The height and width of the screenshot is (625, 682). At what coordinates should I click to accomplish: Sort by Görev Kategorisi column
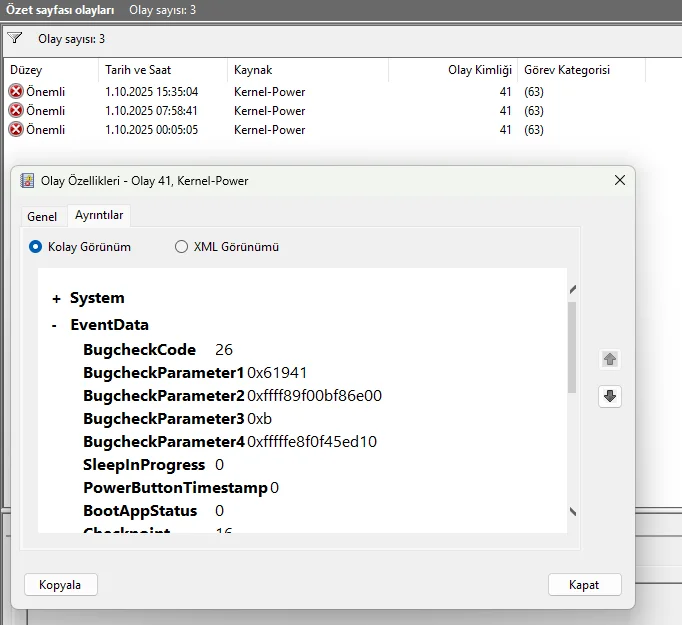[x=582, y=70]
